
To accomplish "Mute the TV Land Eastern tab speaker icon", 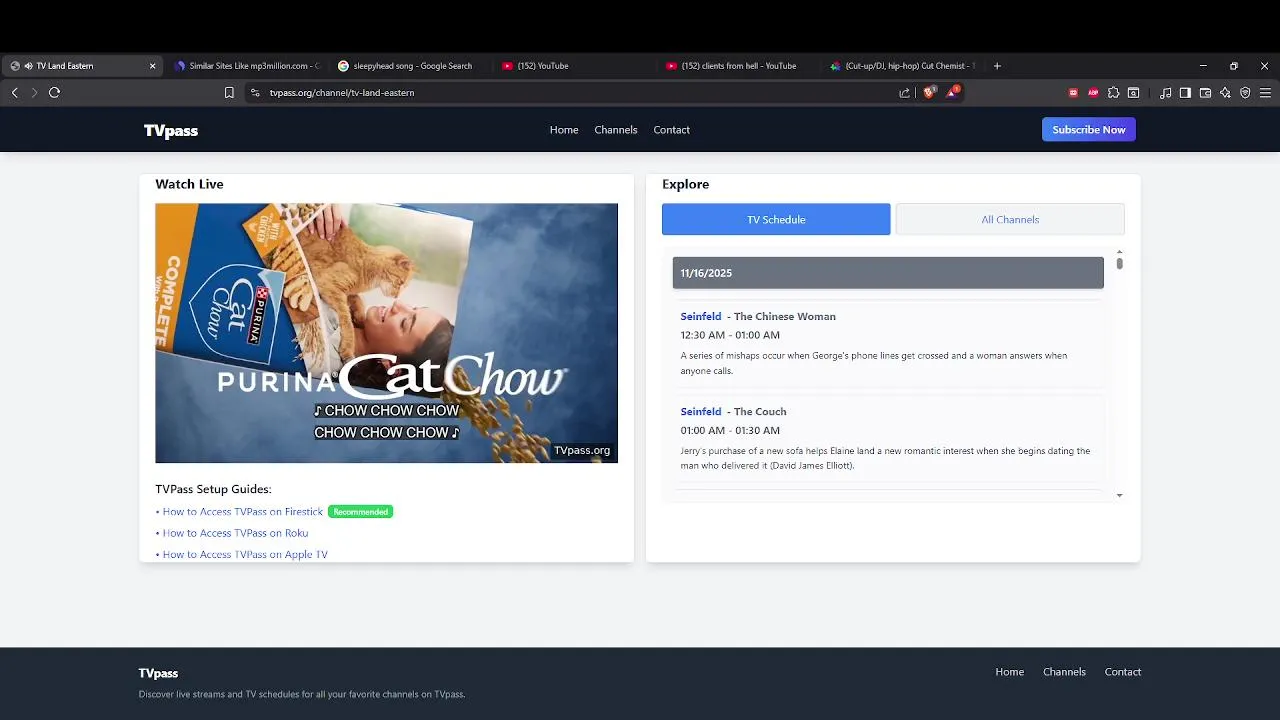I will (28, 66).
